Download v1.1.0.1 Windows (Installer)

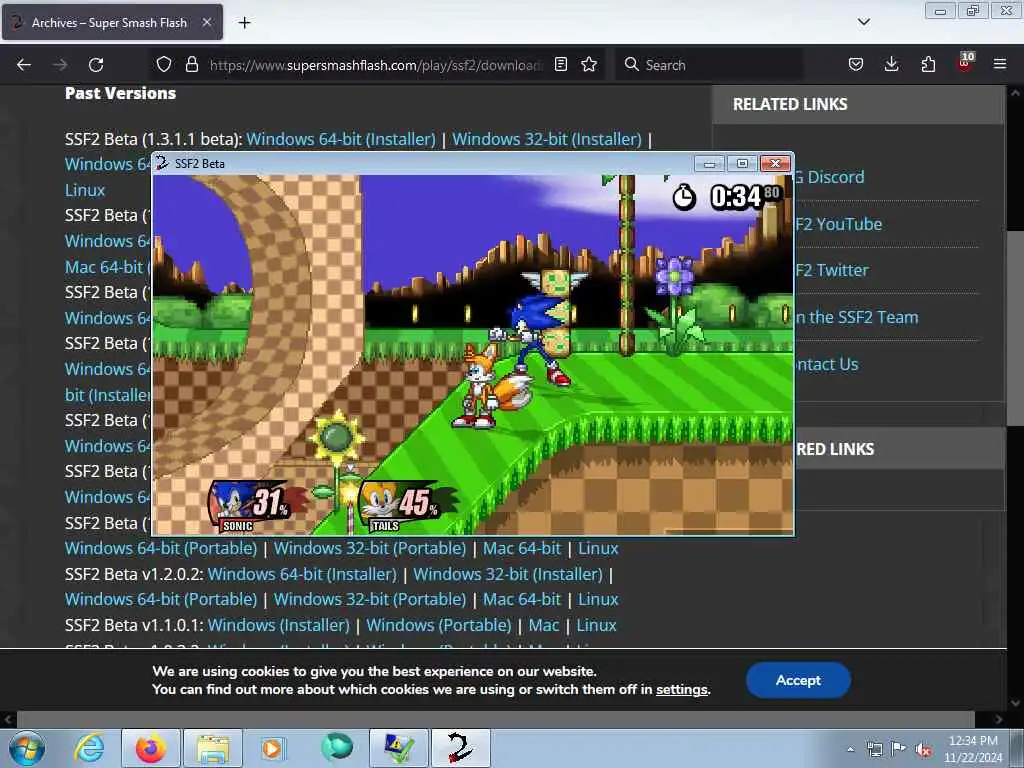click(279, 625)
